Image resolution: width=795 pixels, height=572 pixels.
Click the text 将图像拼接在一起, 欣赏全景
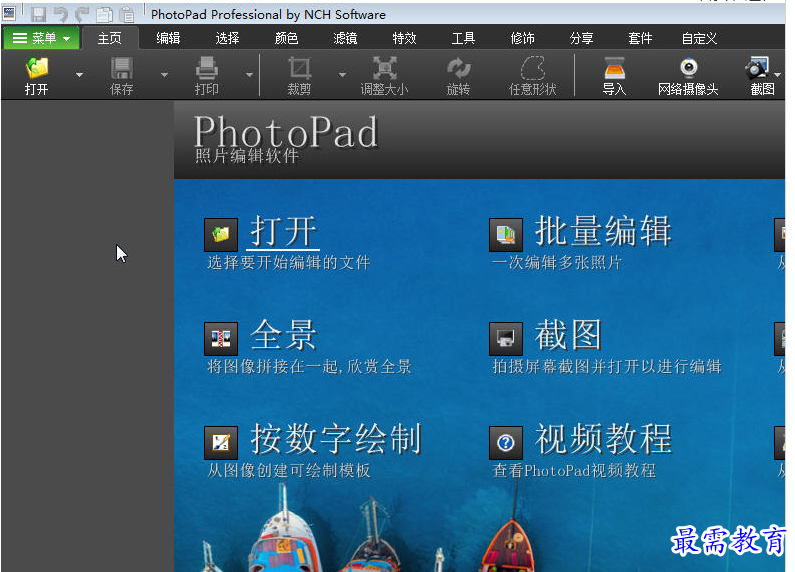(309, 366)
